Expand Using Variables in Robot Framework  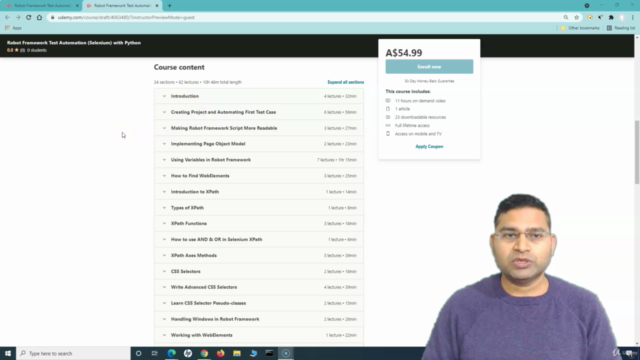tap(259, 160)
